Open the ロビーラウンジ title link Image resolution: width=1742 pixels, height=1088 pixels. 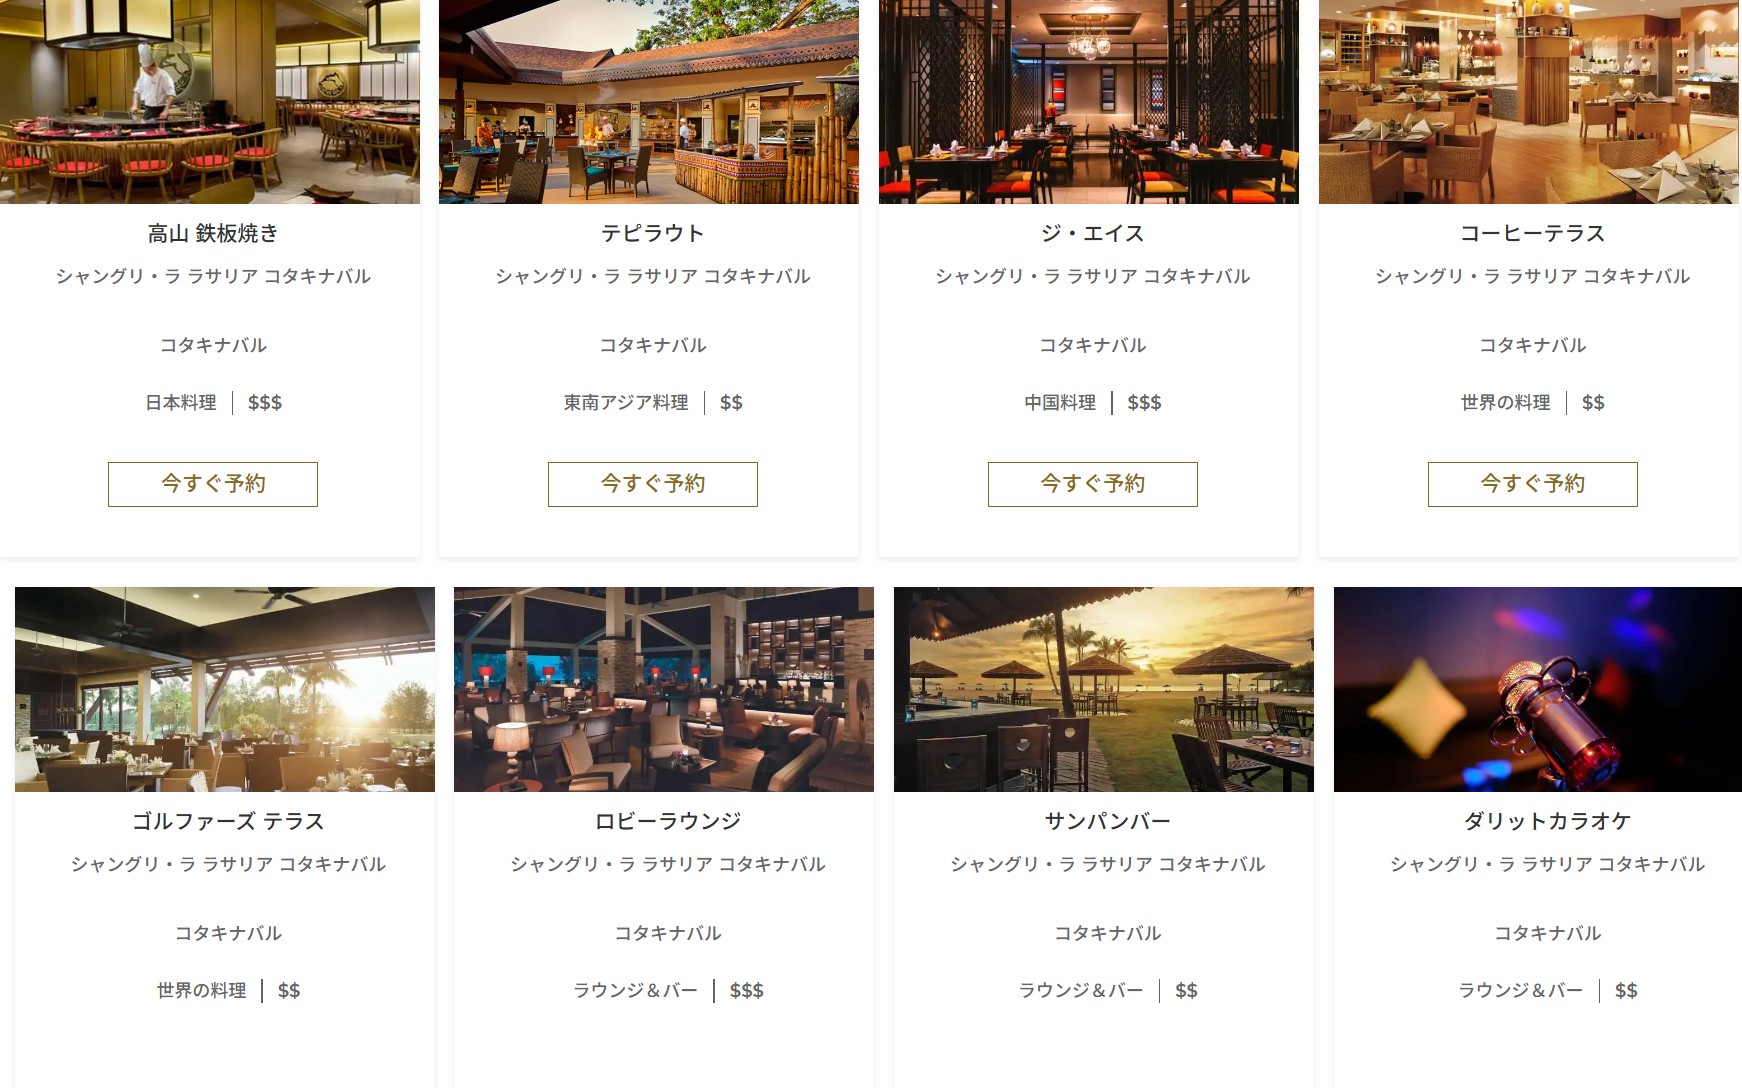668,822
